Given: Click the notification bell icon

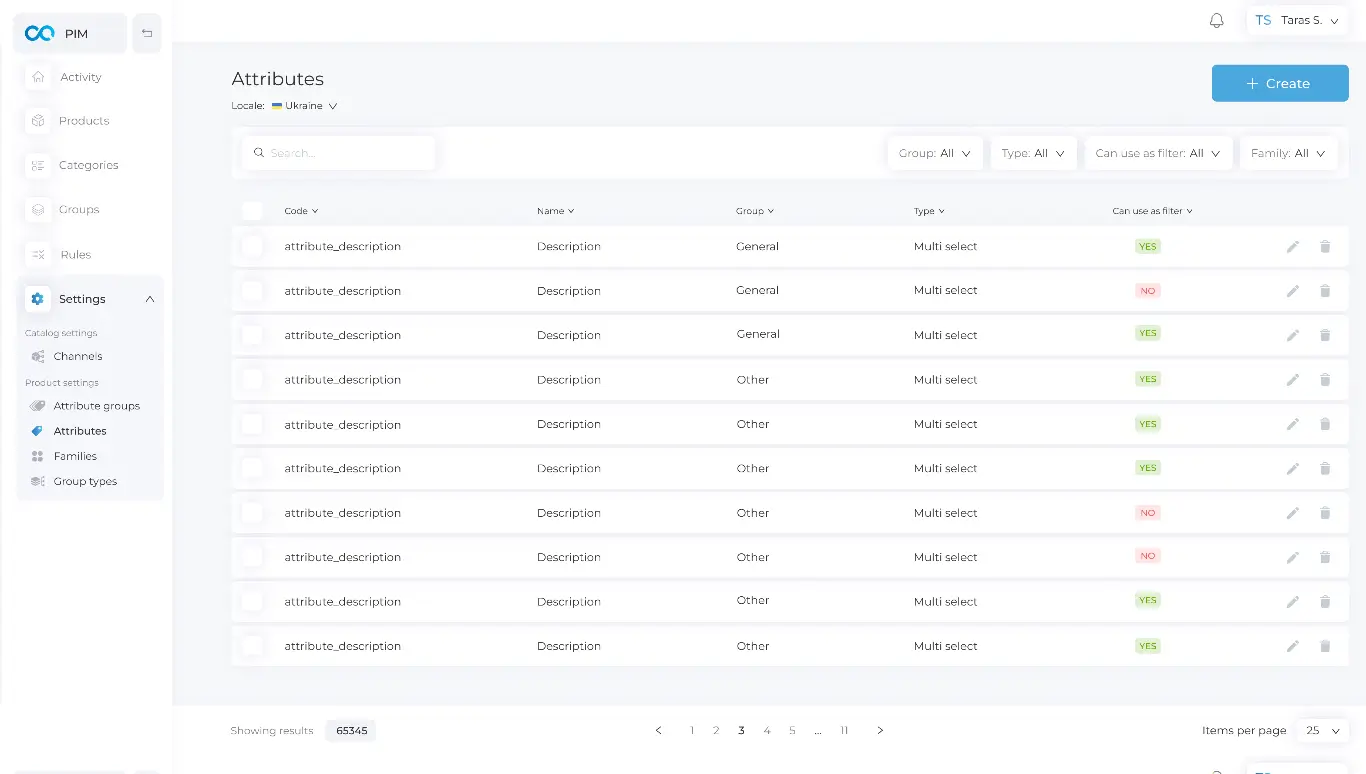Looking at the screenshot, I should [x=1216, y=21].
